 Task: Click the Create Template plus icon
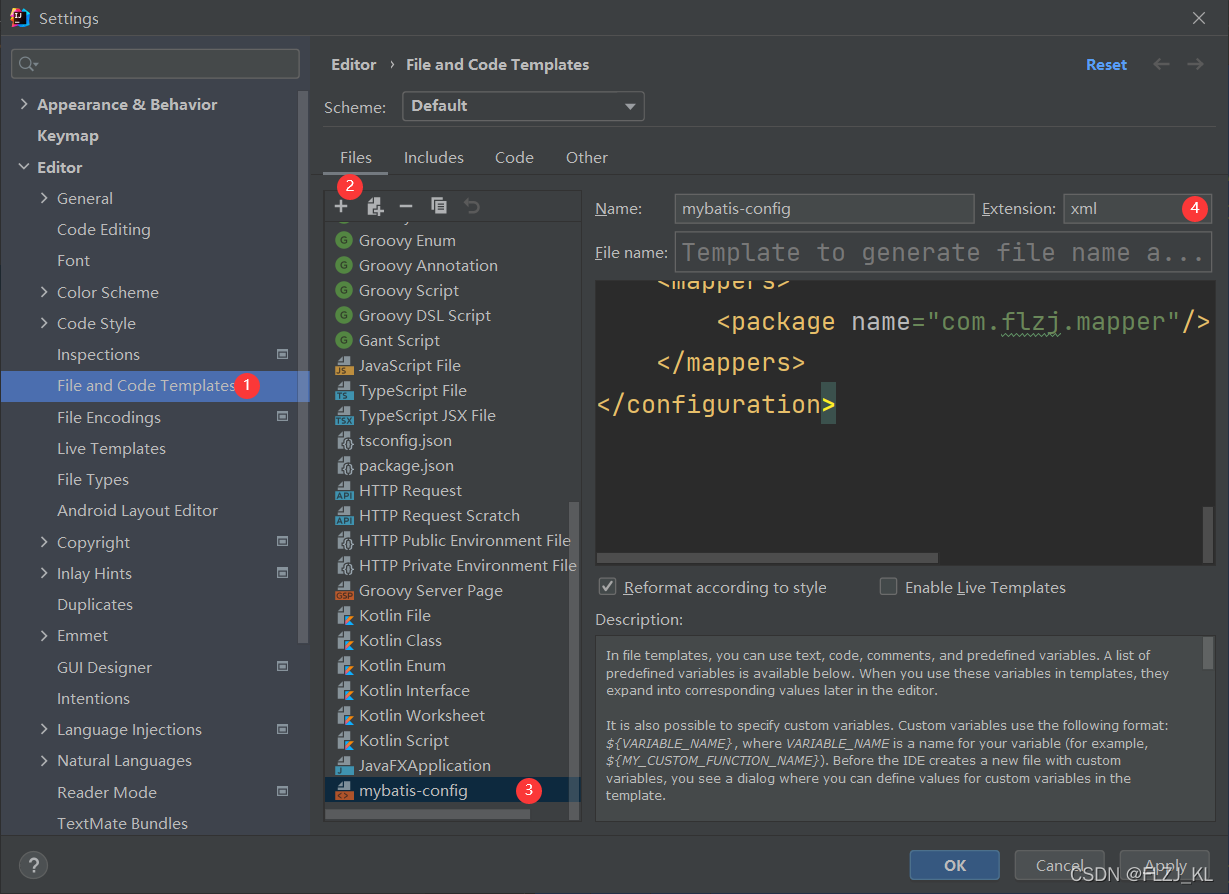pos(341,206)
